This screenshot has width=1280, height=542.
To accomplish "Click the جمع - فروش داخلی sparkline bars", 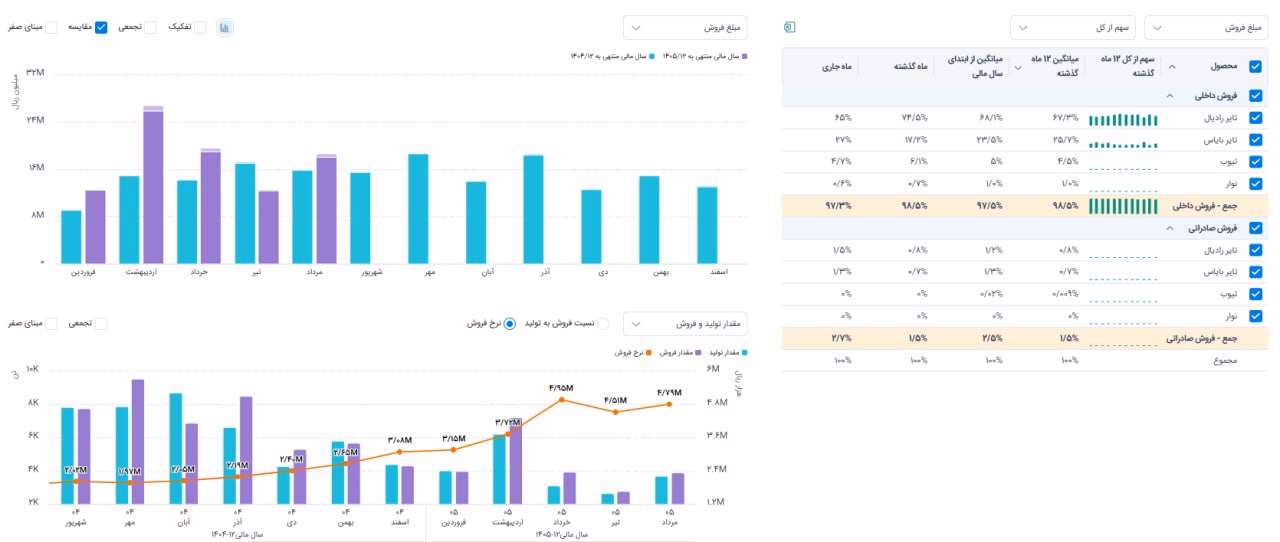I will click(1123, 206).
